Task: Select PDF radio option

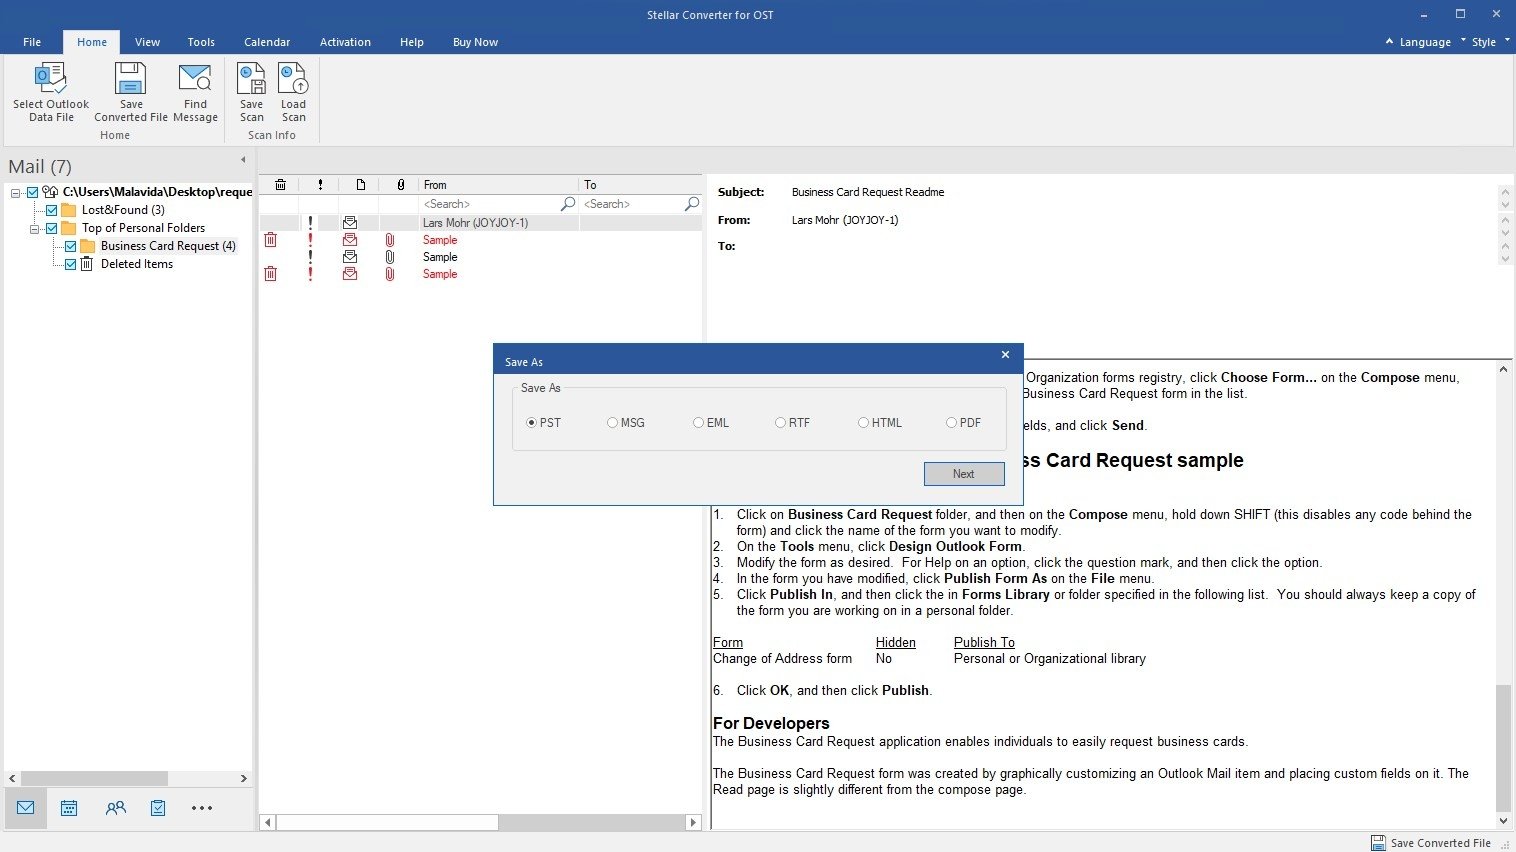Action: point(951,423)
